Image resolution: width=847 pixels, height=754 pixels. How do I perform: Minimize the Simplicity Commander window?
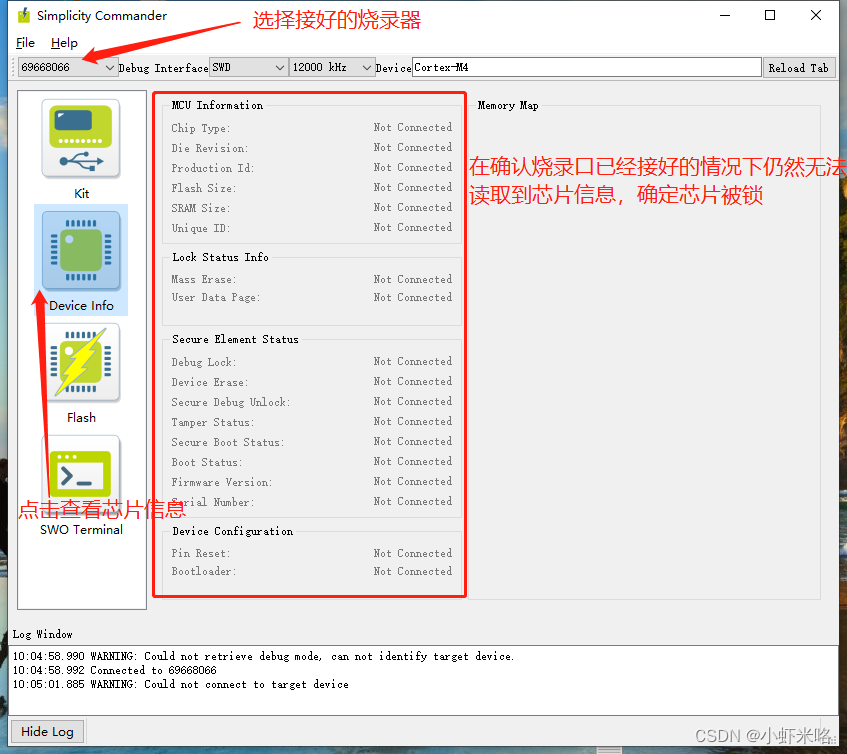725,16
